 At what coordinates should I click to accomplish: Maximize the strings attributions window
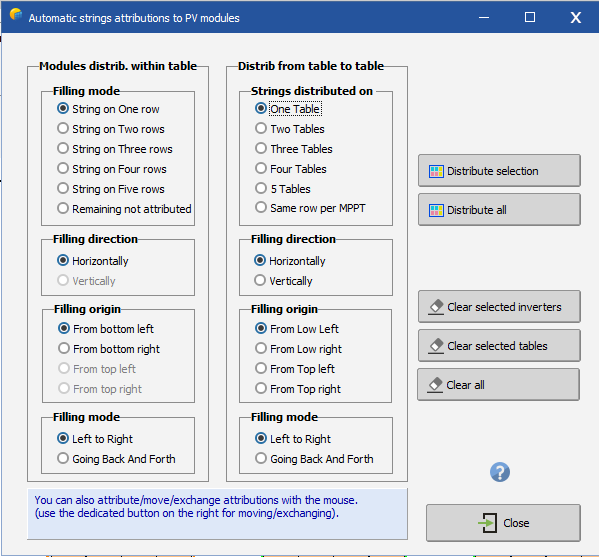point(530,17)
